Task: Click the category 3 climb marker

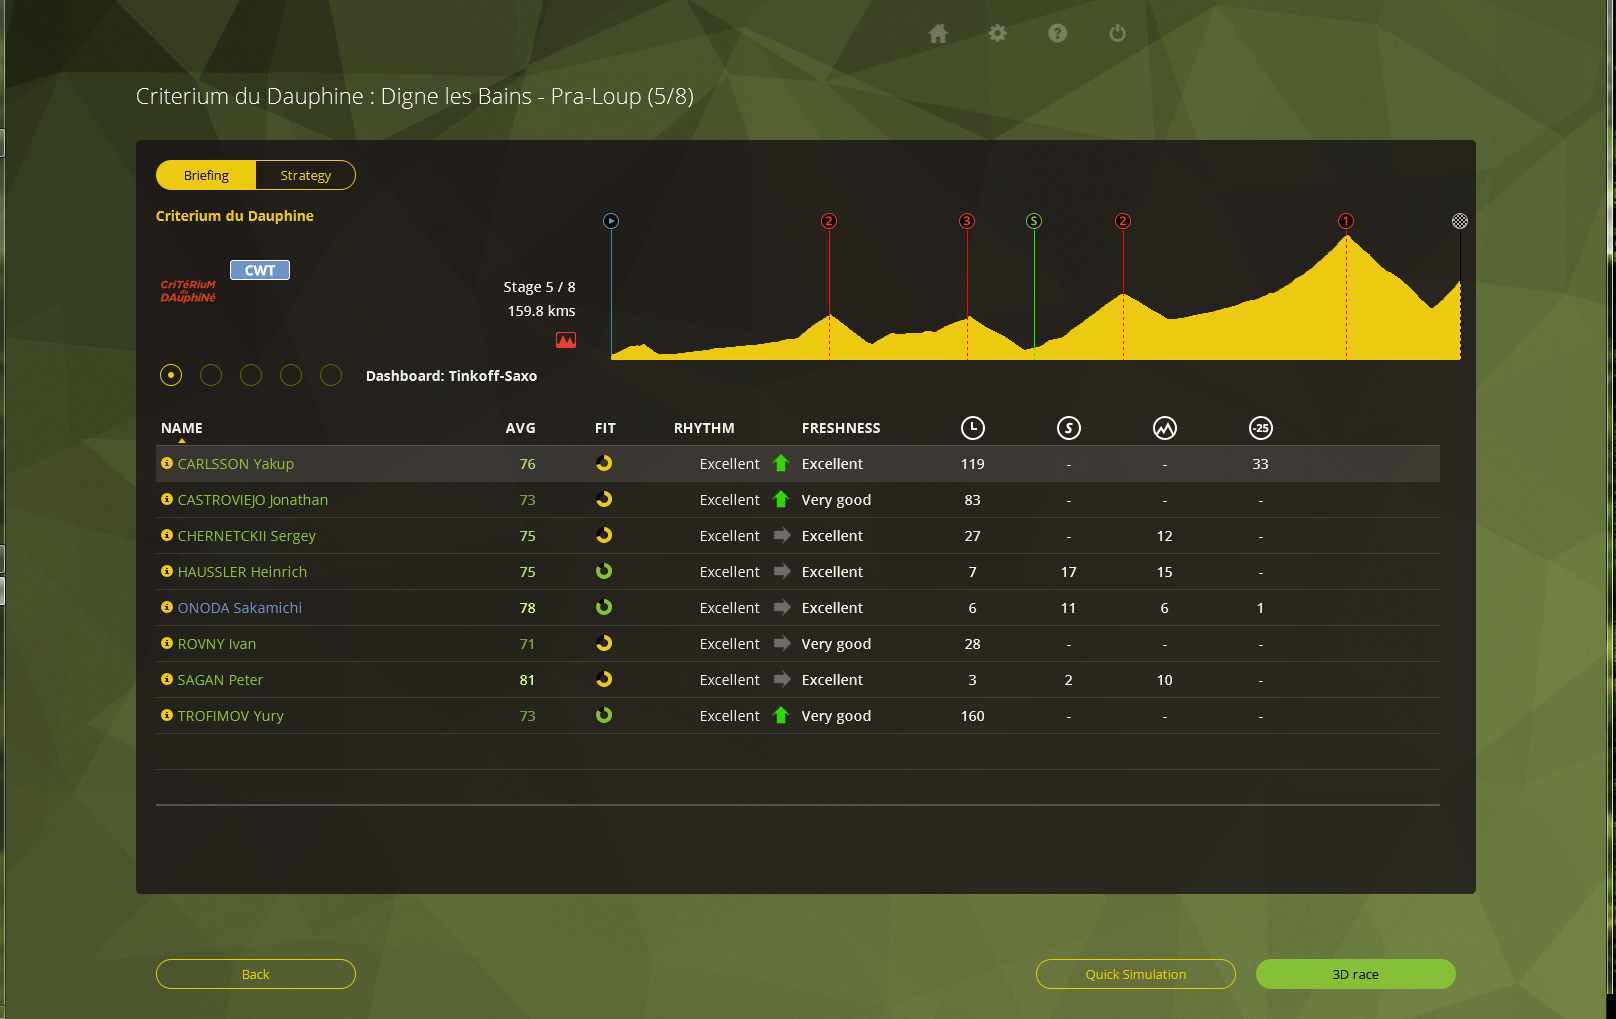Action: coord(967,221)
